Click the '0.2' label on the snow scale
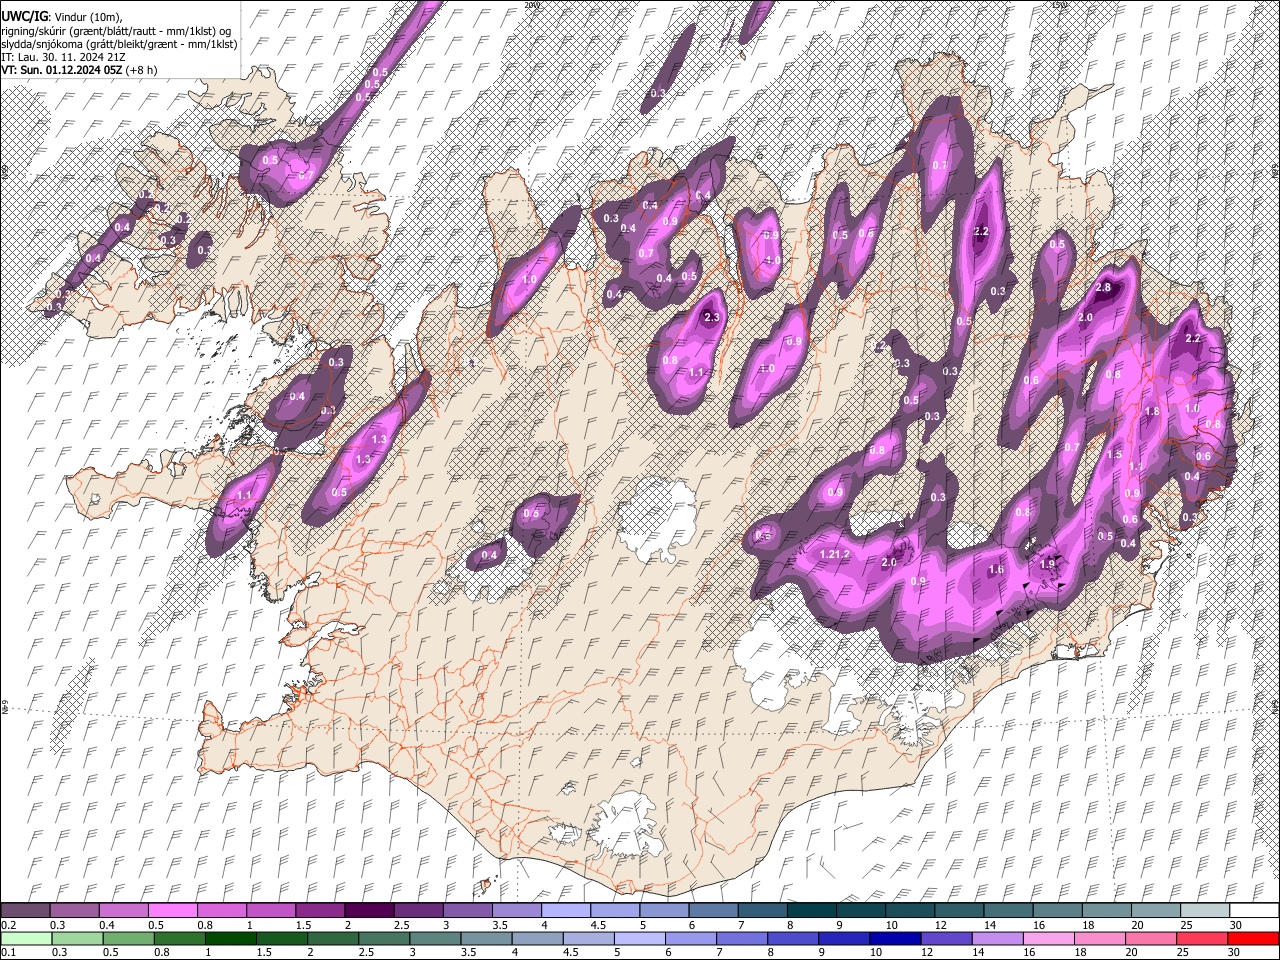The image size is (1280, 960). (8, 925)
